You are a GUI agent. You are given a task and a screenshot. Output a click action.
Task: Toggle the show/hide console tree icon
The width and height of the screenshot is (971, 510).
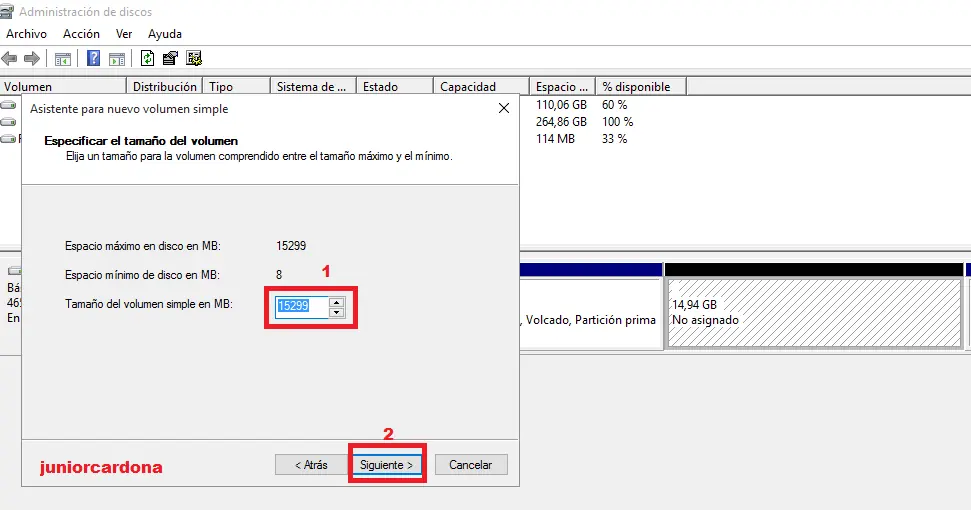(63, 59)
